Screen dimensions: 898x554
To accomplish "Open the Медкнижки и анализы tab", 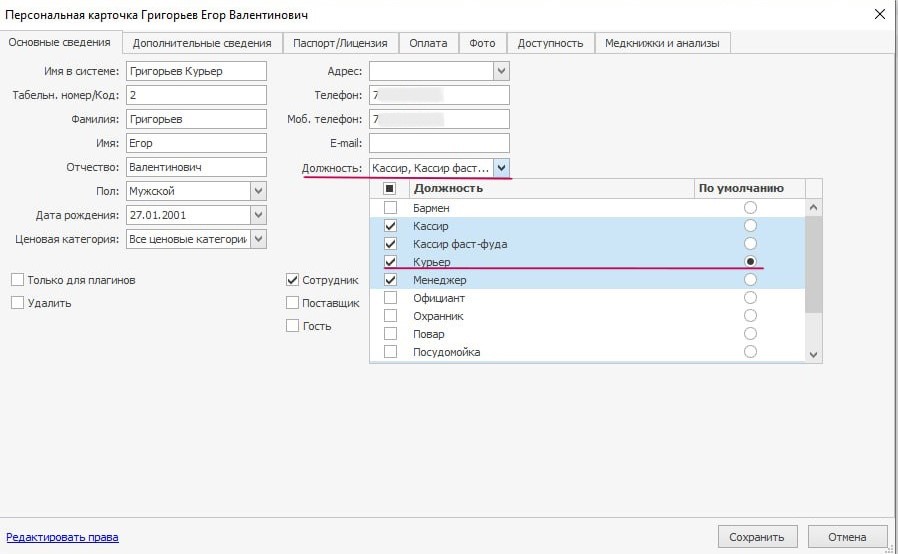I will coord(662,43).
